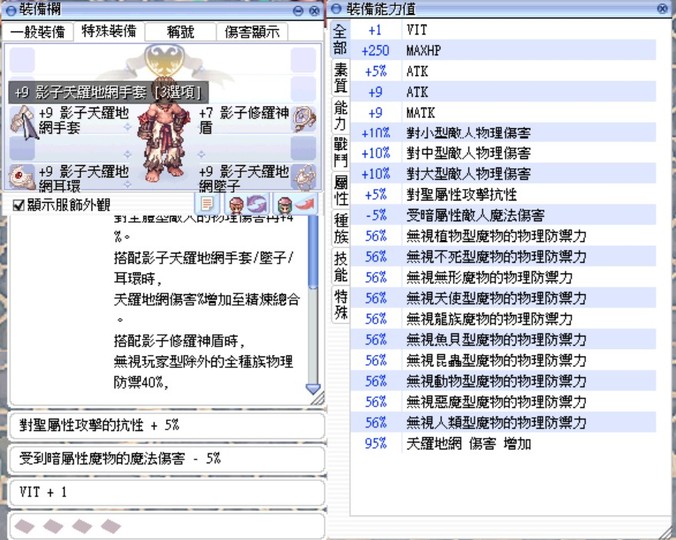Open the 種族 vertical stats tab

(x=340, y=229)
